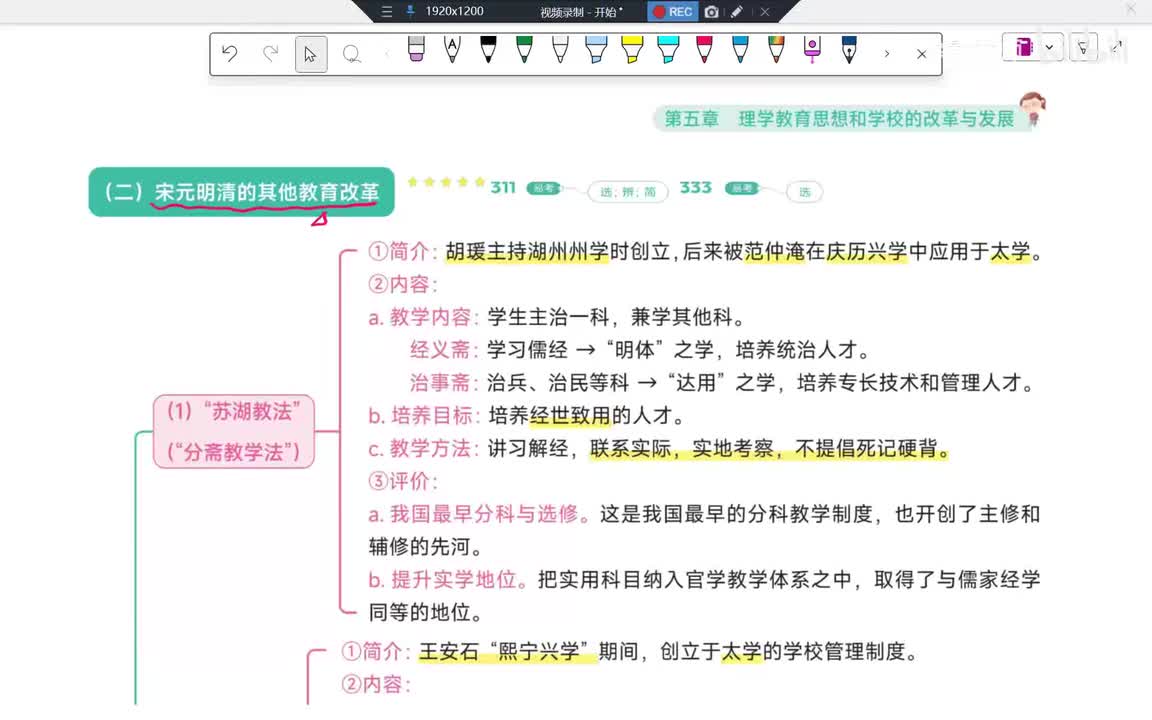Click the recorder pin icon
Screen dimensions: 1152x720
[x=410, y=11]
